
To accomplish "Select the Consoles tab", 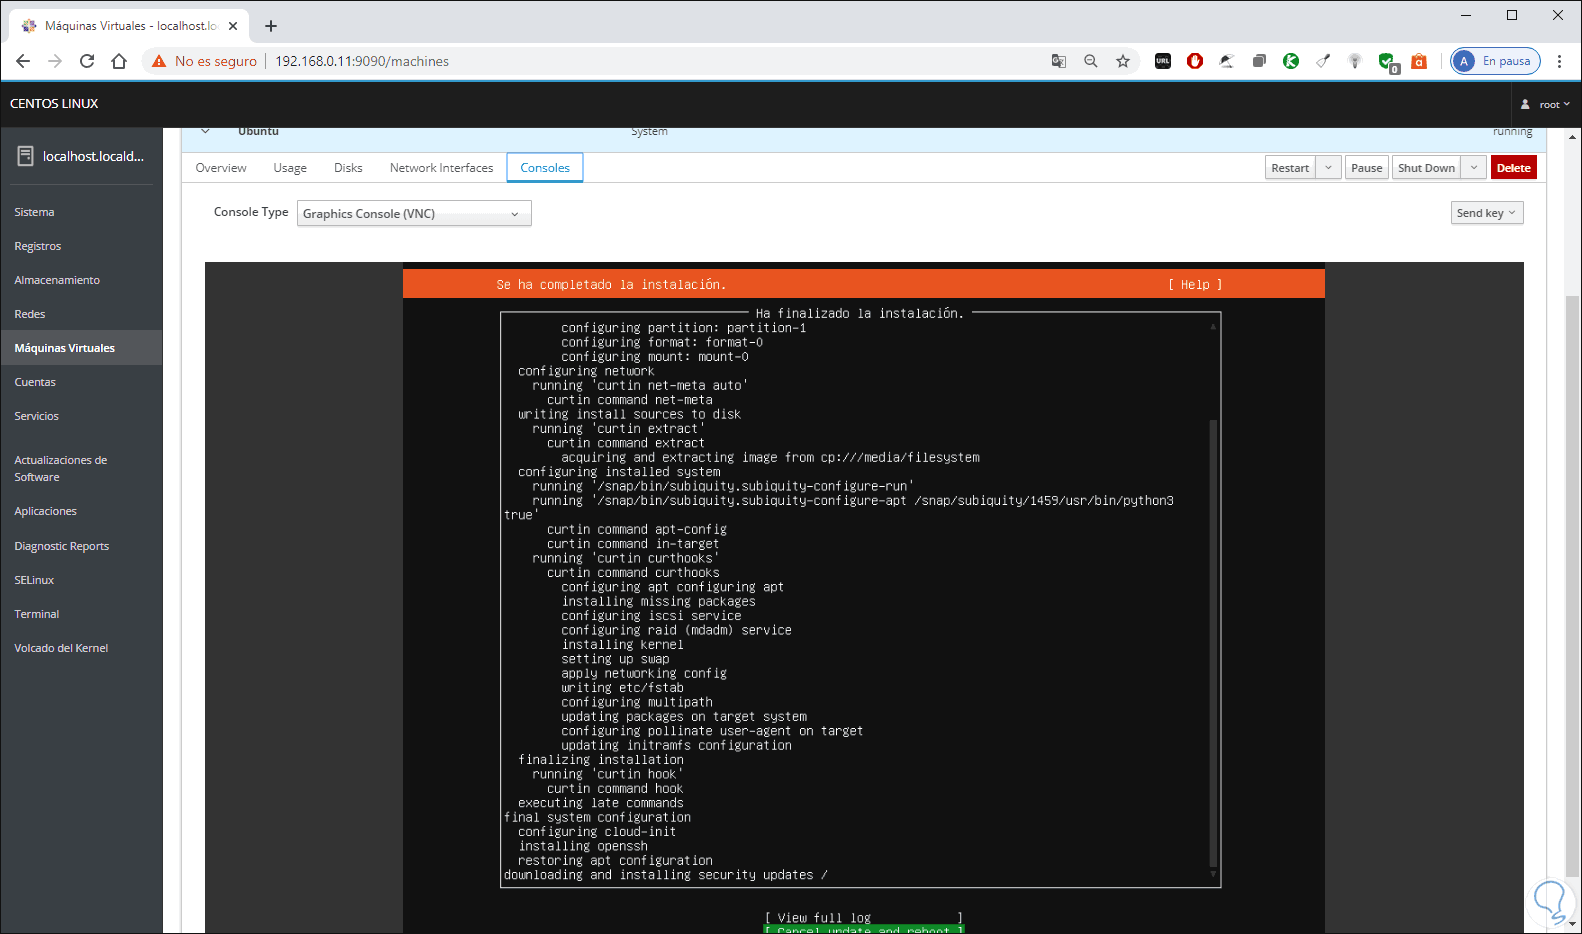I will click(x=545, y=168).
